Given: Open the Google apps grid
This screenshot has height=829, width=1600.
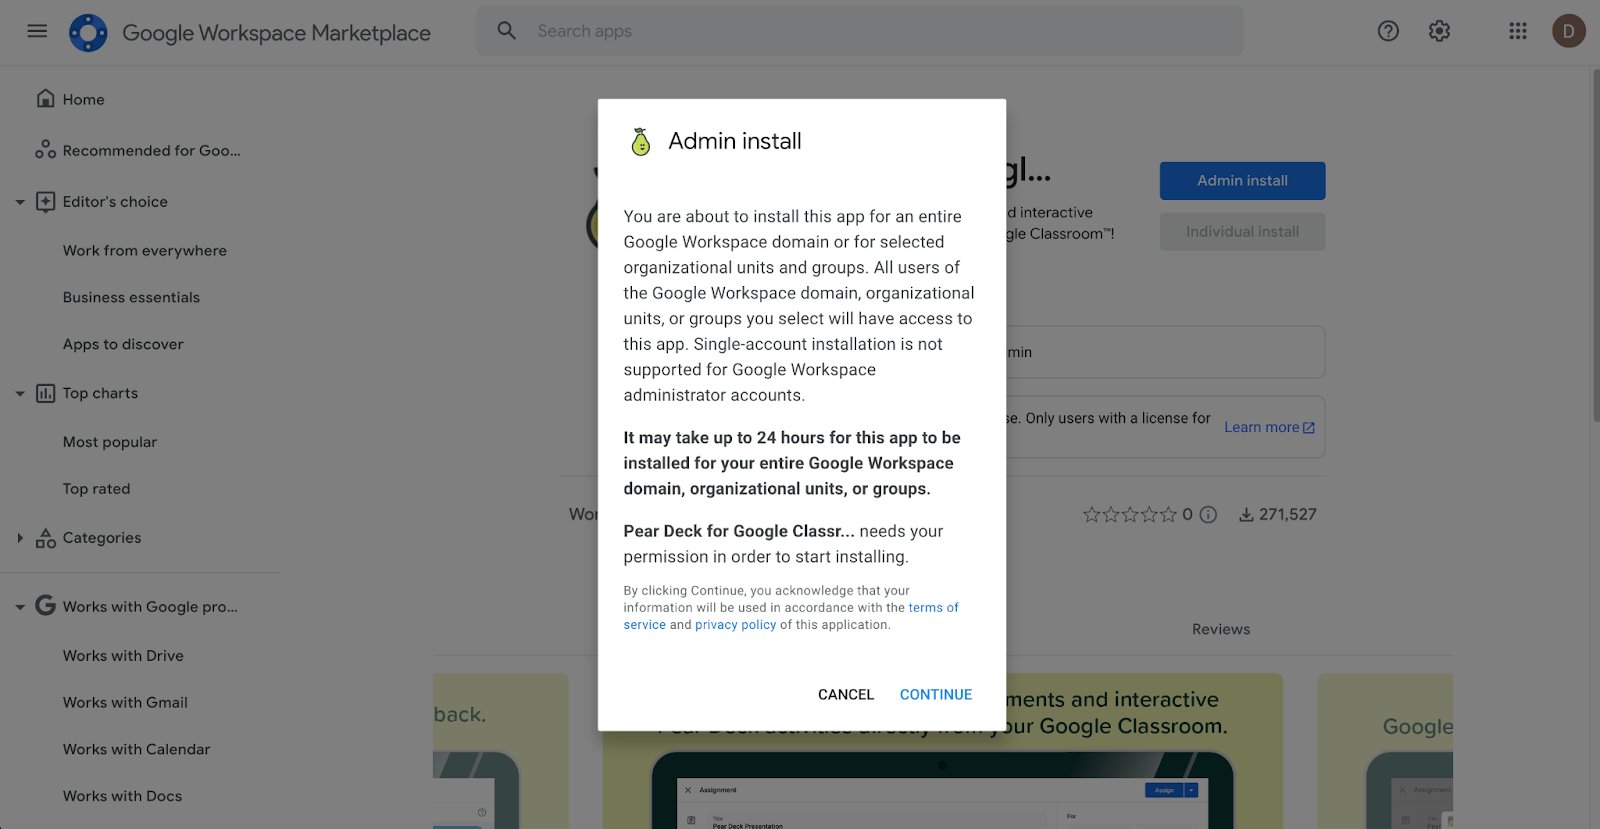Looking at the screenshot, I should [x=1518, y=31].
